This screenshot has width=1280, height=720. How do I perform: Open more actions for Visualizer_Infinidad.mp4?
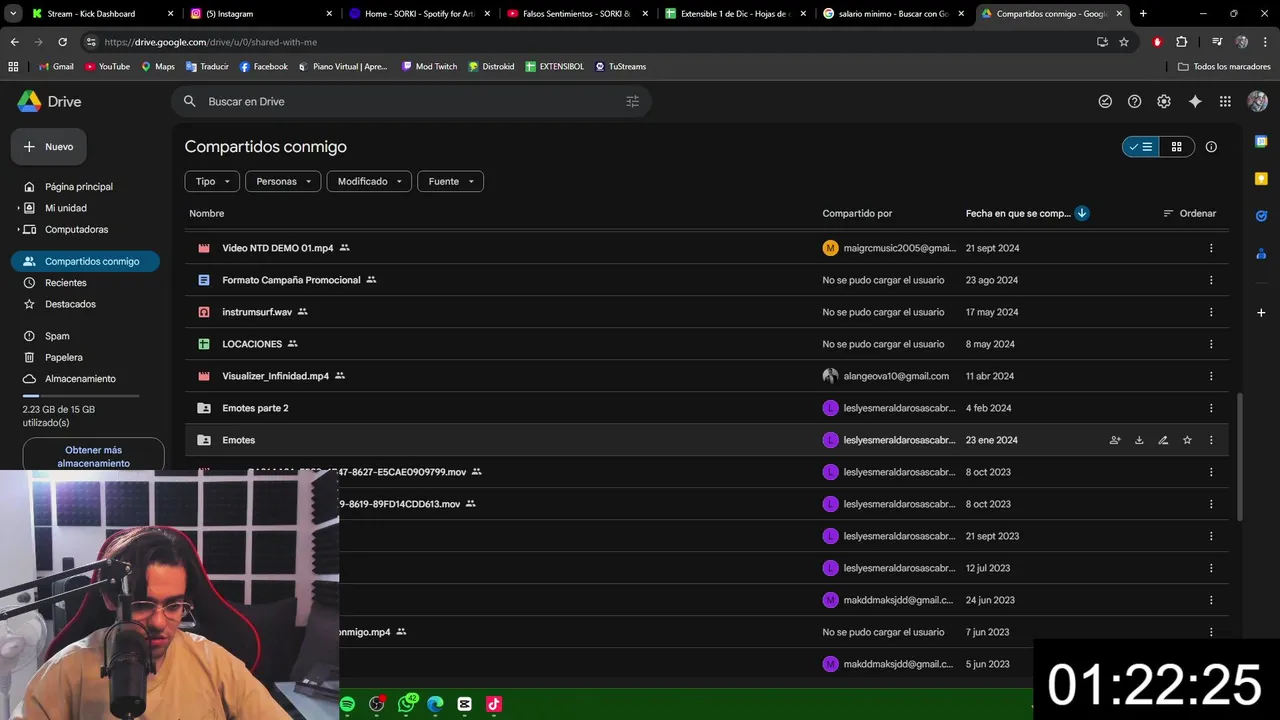coord(1211,376)
